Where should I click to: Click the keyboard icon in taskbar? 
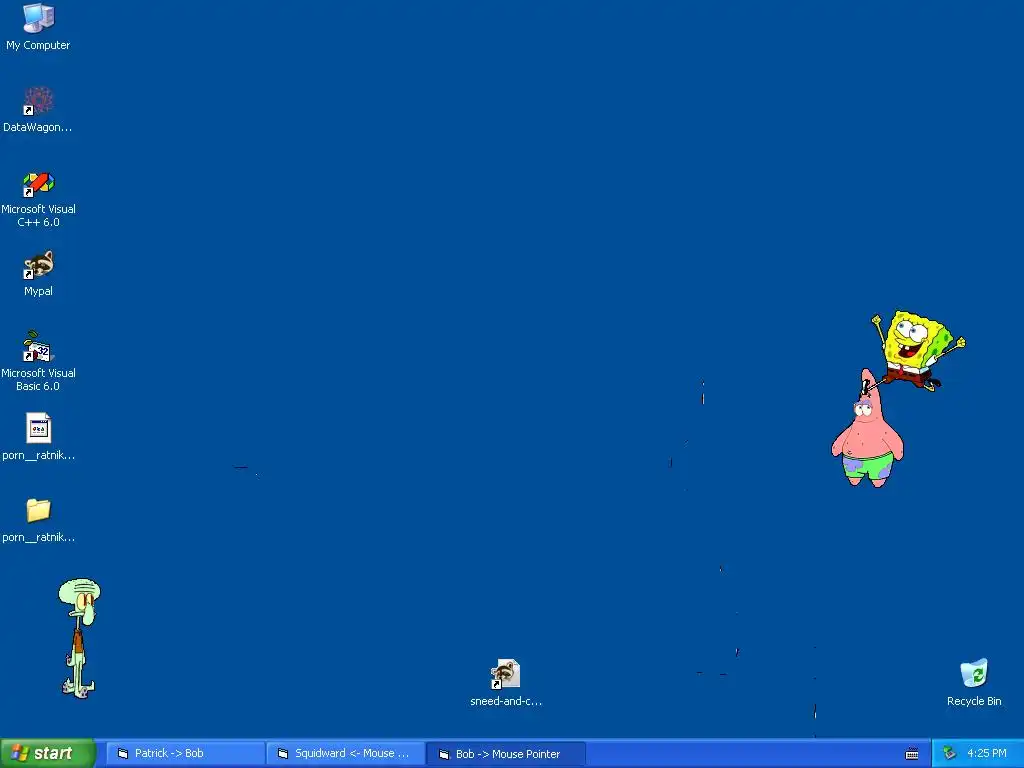point(912,754)
